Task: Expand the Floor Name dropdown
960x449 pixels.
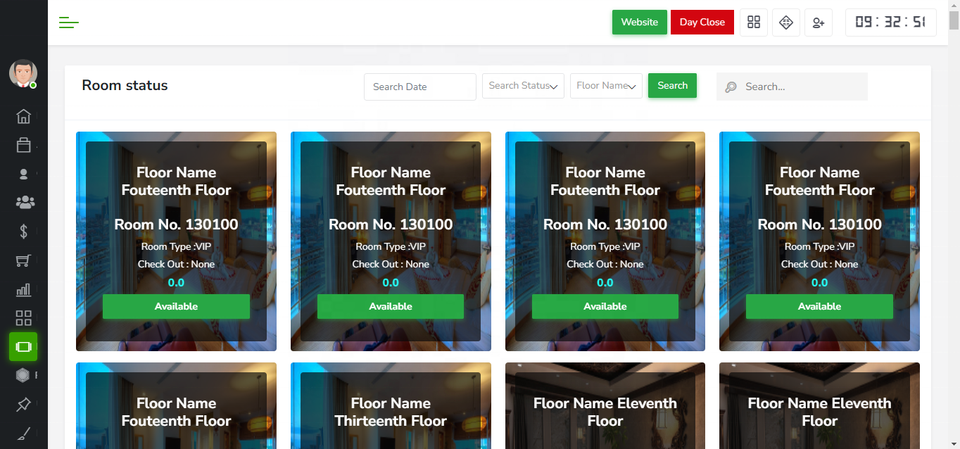Action: pos(606,86)
